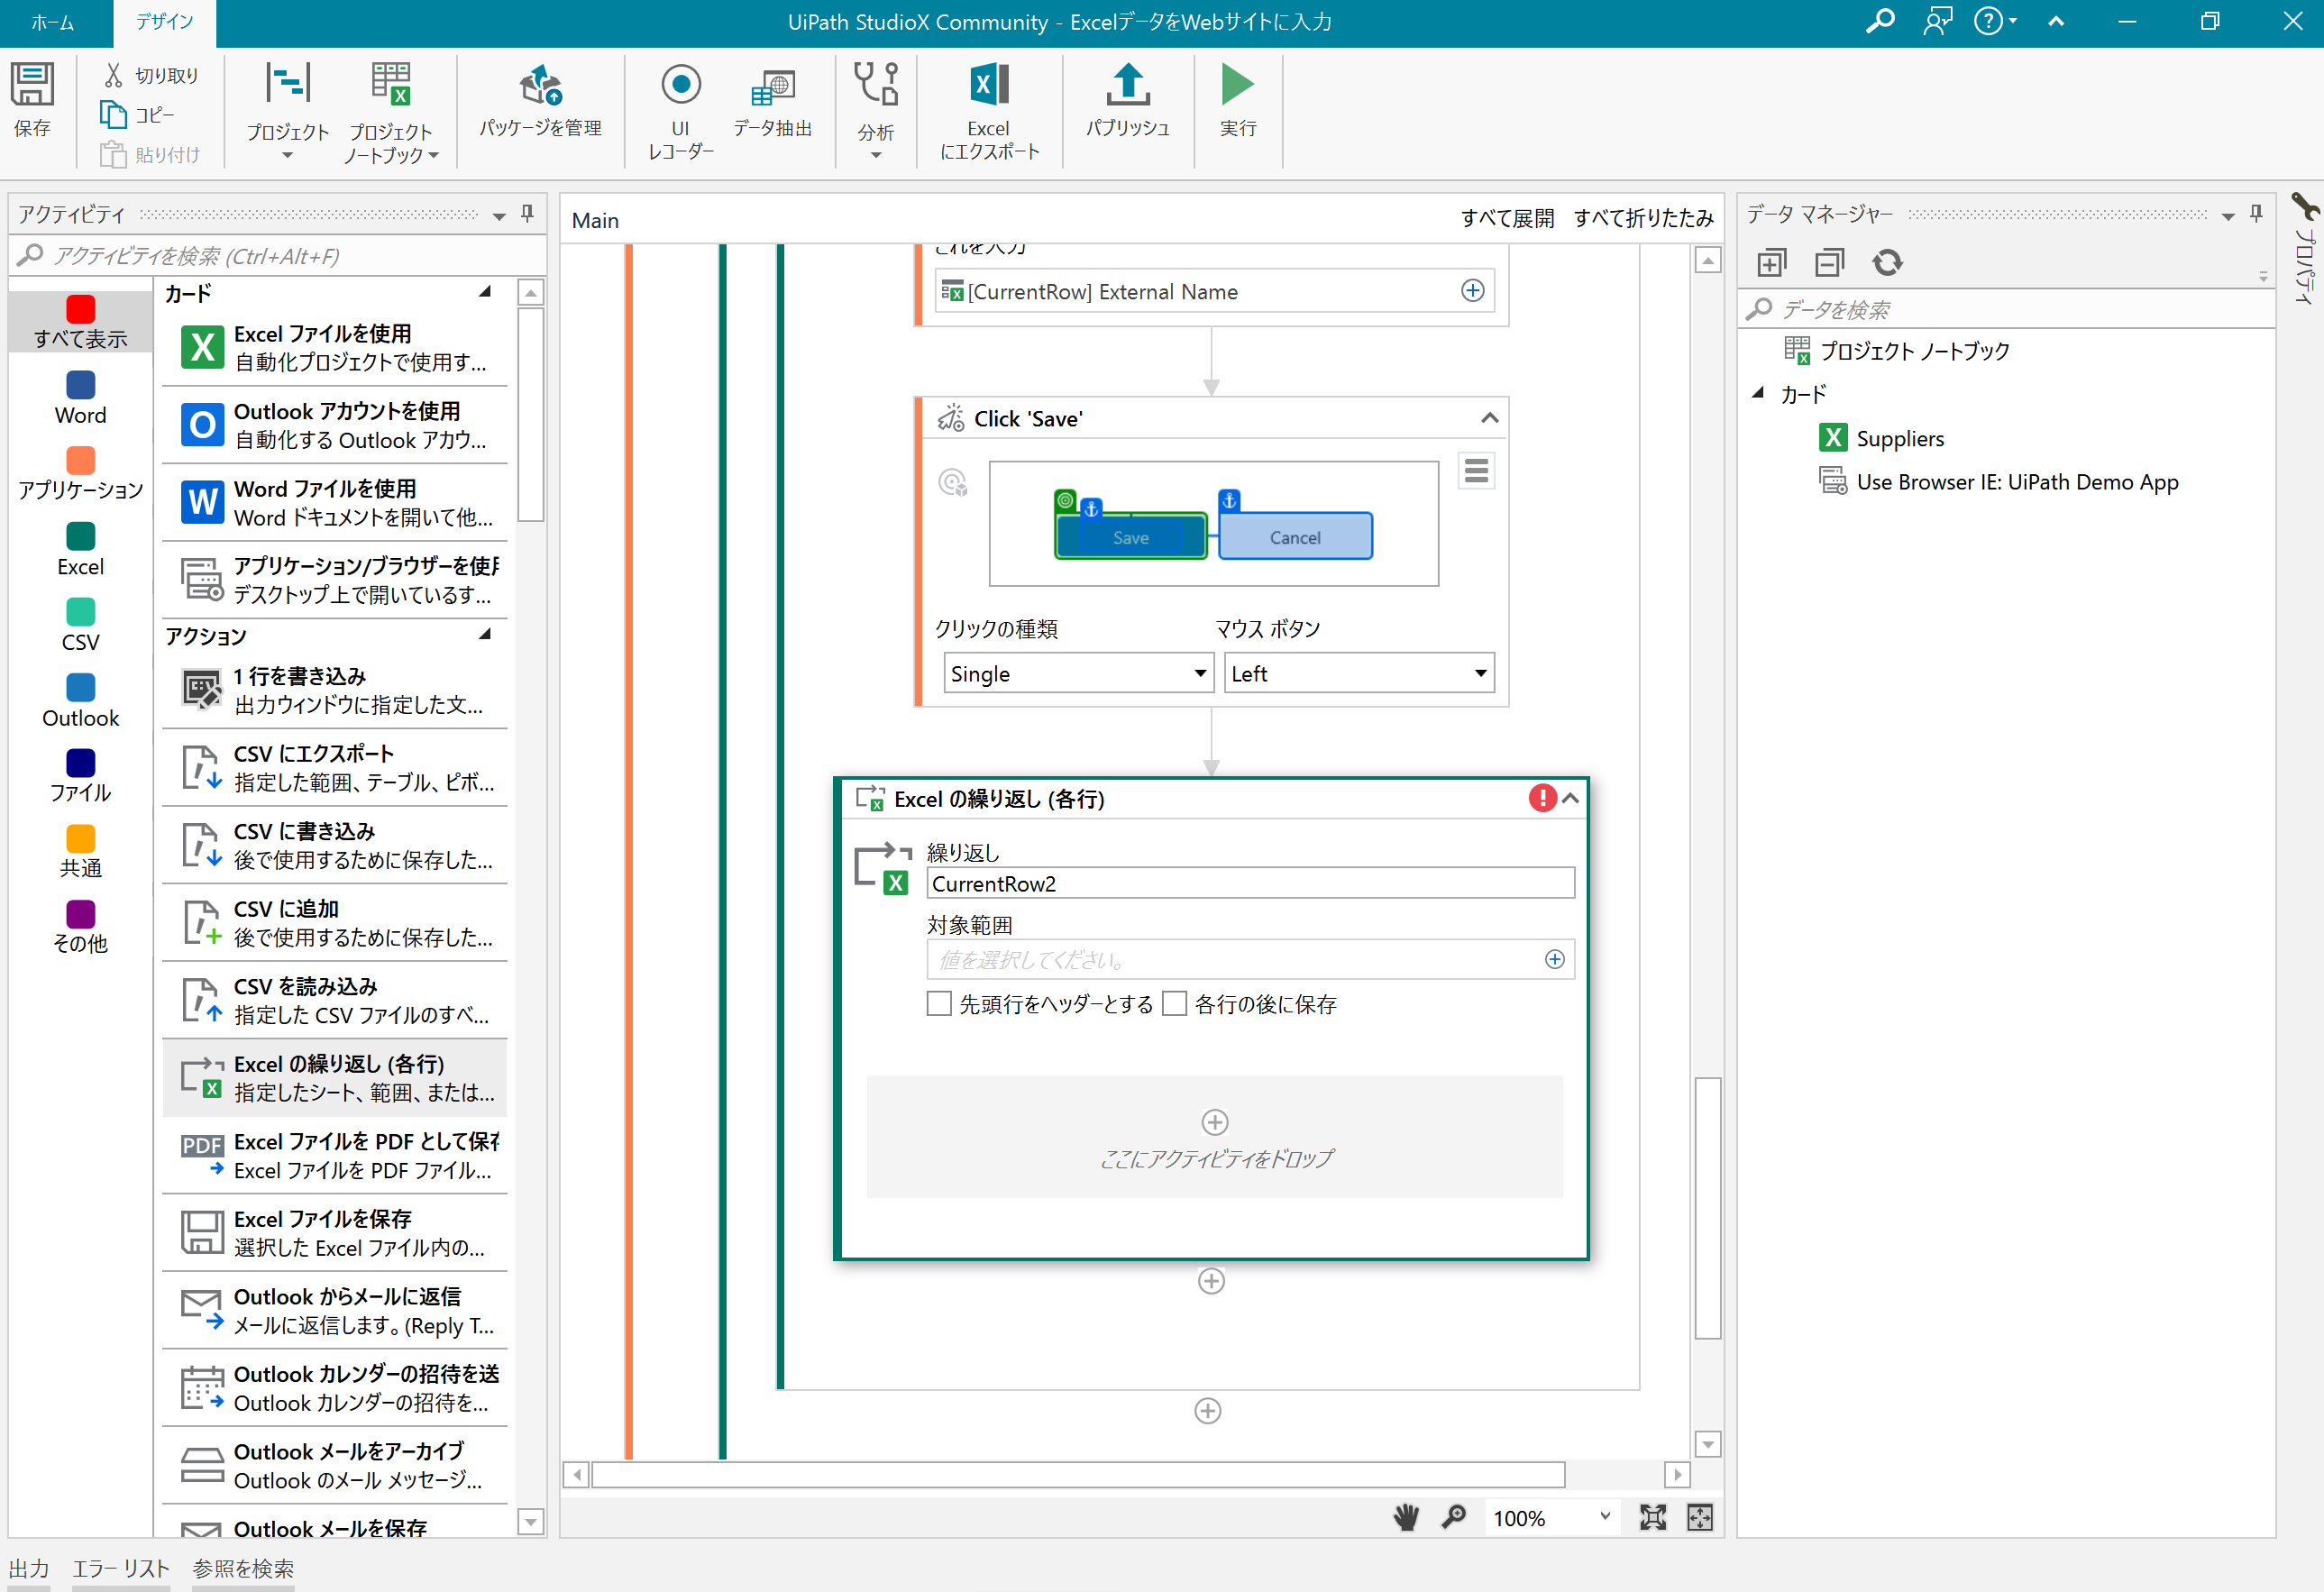Filter activities by CSV category
This screenshot has width=2324, height=1592.
(x=80, y=624)
